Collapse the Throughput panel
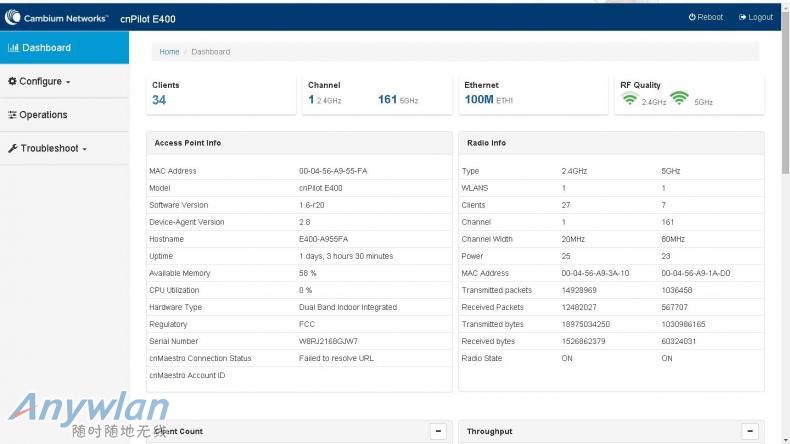This screenshot has width=790, height=444. tap(750, 431)
